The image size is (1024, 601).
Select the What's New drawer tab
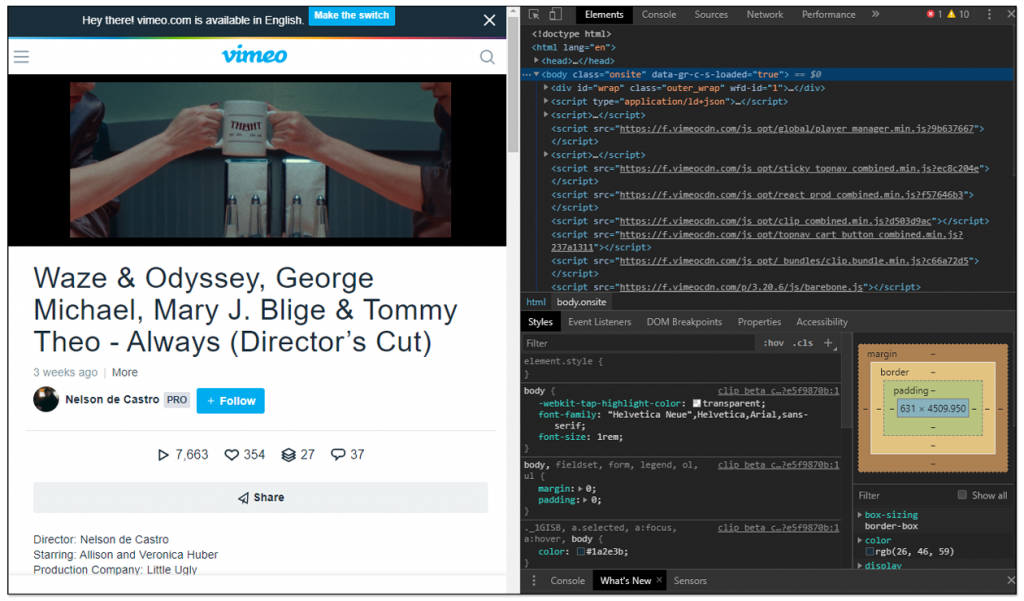pos(626,581)
